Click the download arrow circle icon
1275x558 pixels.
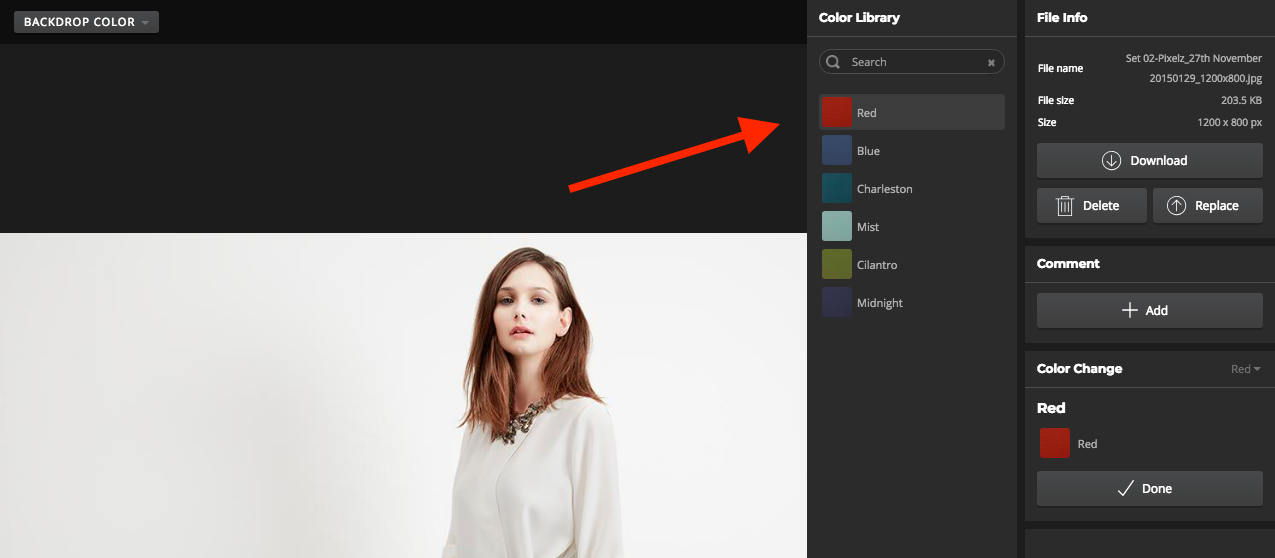[1111, 161]
